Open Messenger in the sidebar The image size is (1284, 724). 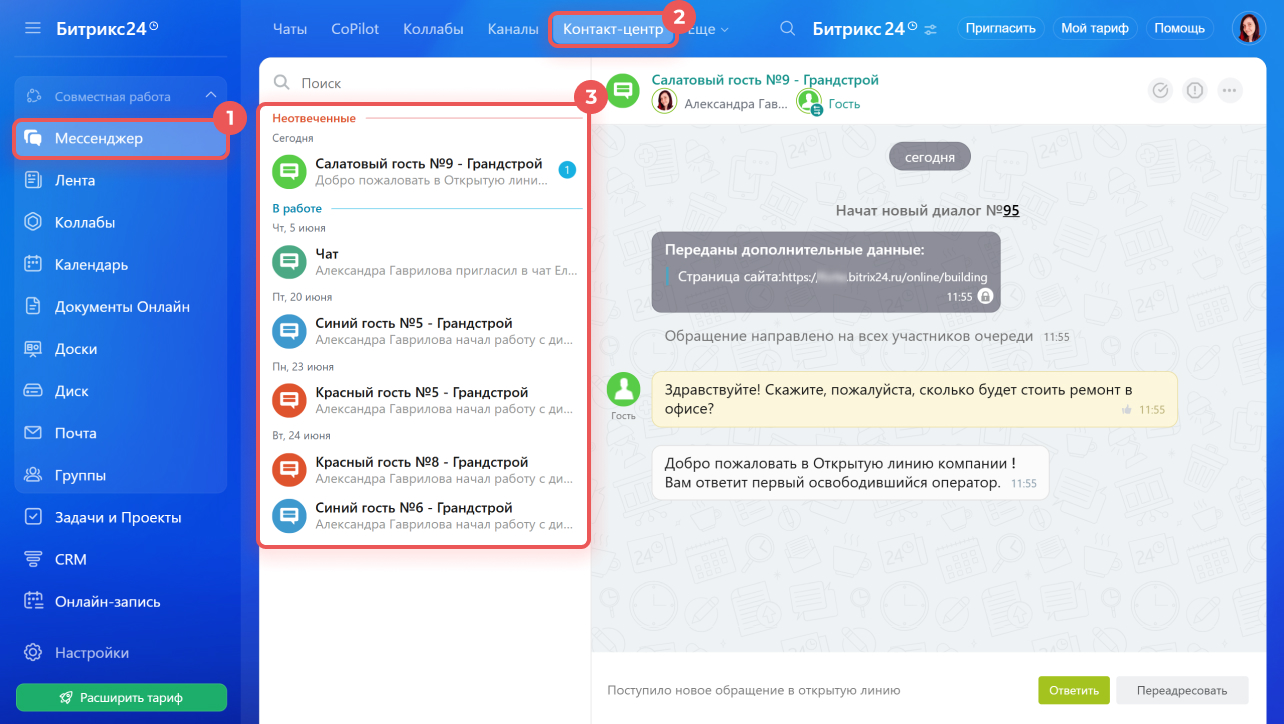click(x=121, y=139)
